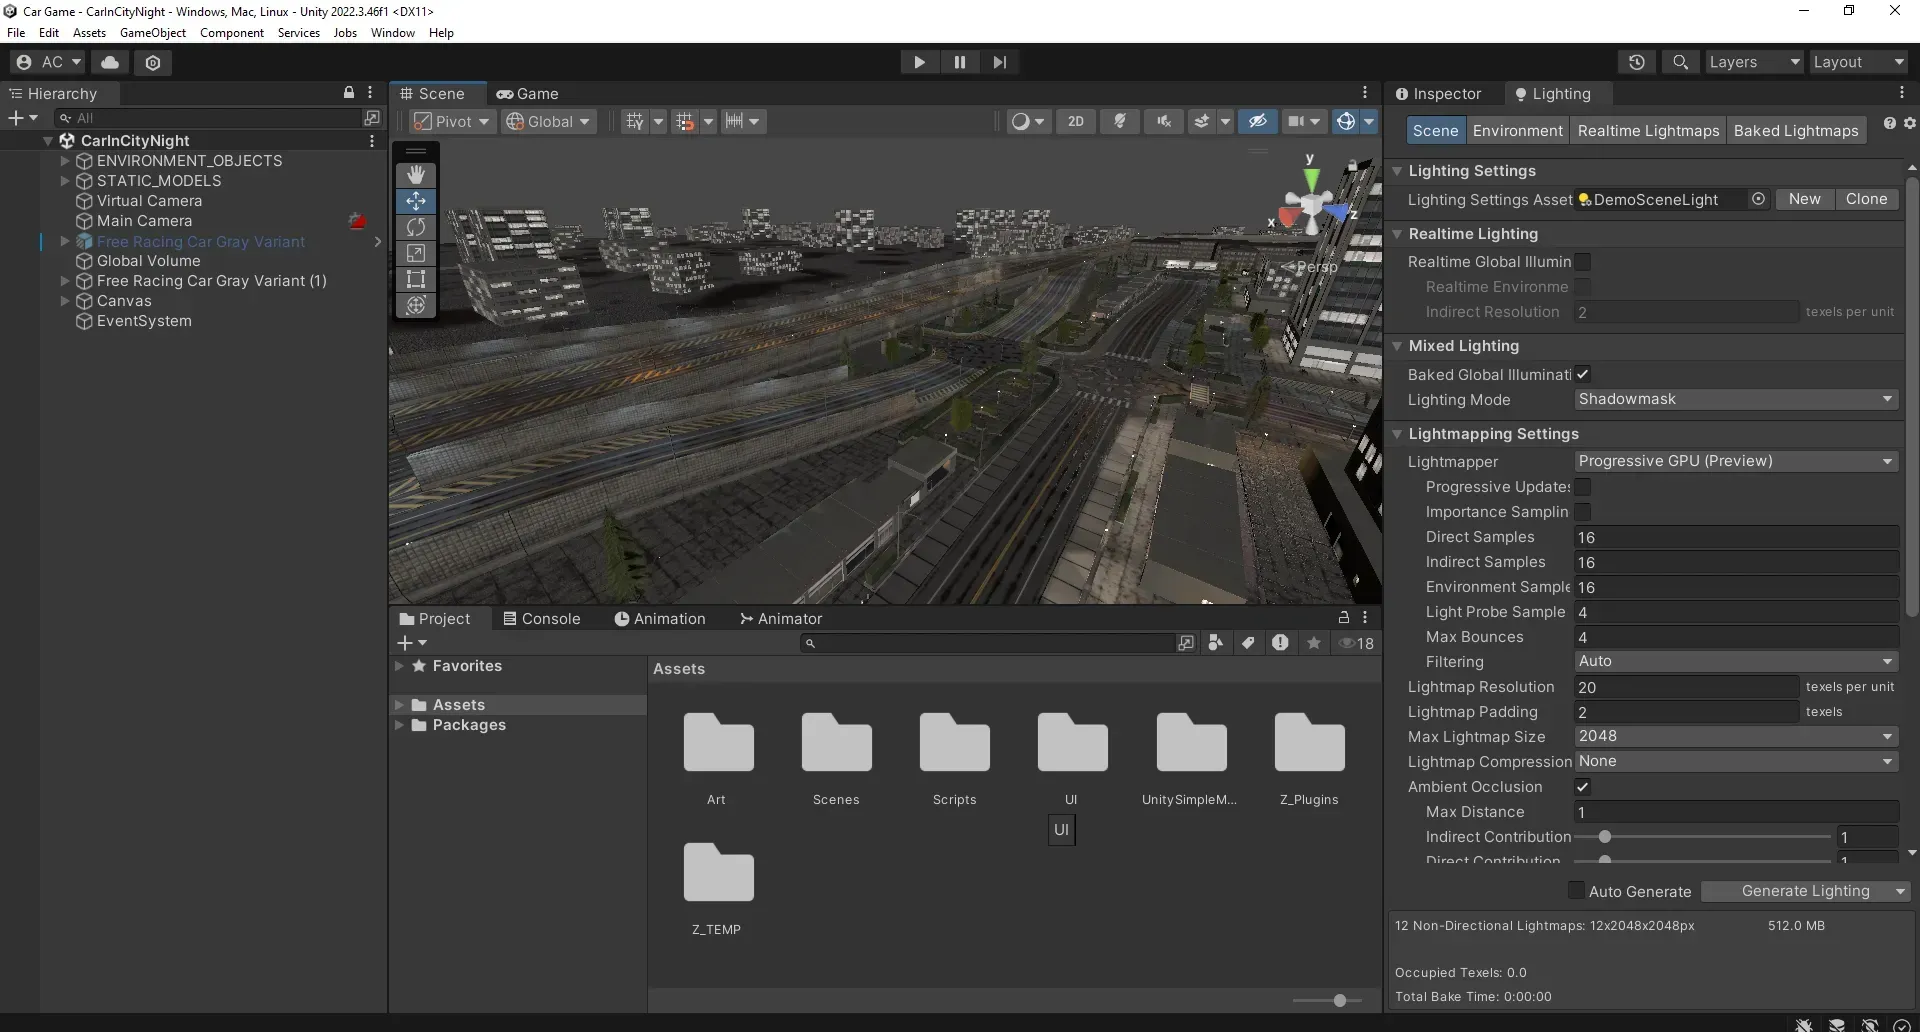Open Unity Cloud icon in toolbar
Image resolution: width=1920 pixels, height=1032 pixels.
pos(110,62)
